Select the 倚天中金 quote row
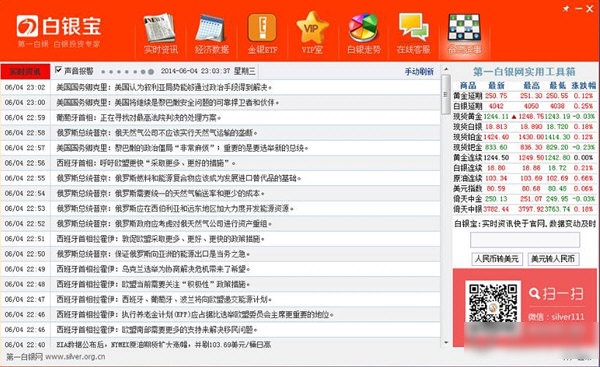Viewport: 600px width, 367px height. [525, 199]
